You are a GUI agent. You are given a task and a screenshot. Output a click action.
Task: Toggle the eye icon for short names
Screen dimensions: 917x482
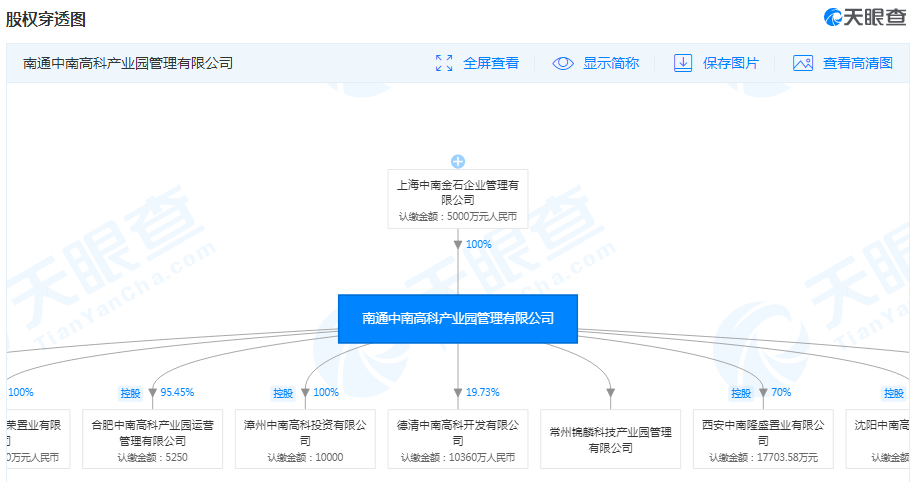[x=563, y=63]
